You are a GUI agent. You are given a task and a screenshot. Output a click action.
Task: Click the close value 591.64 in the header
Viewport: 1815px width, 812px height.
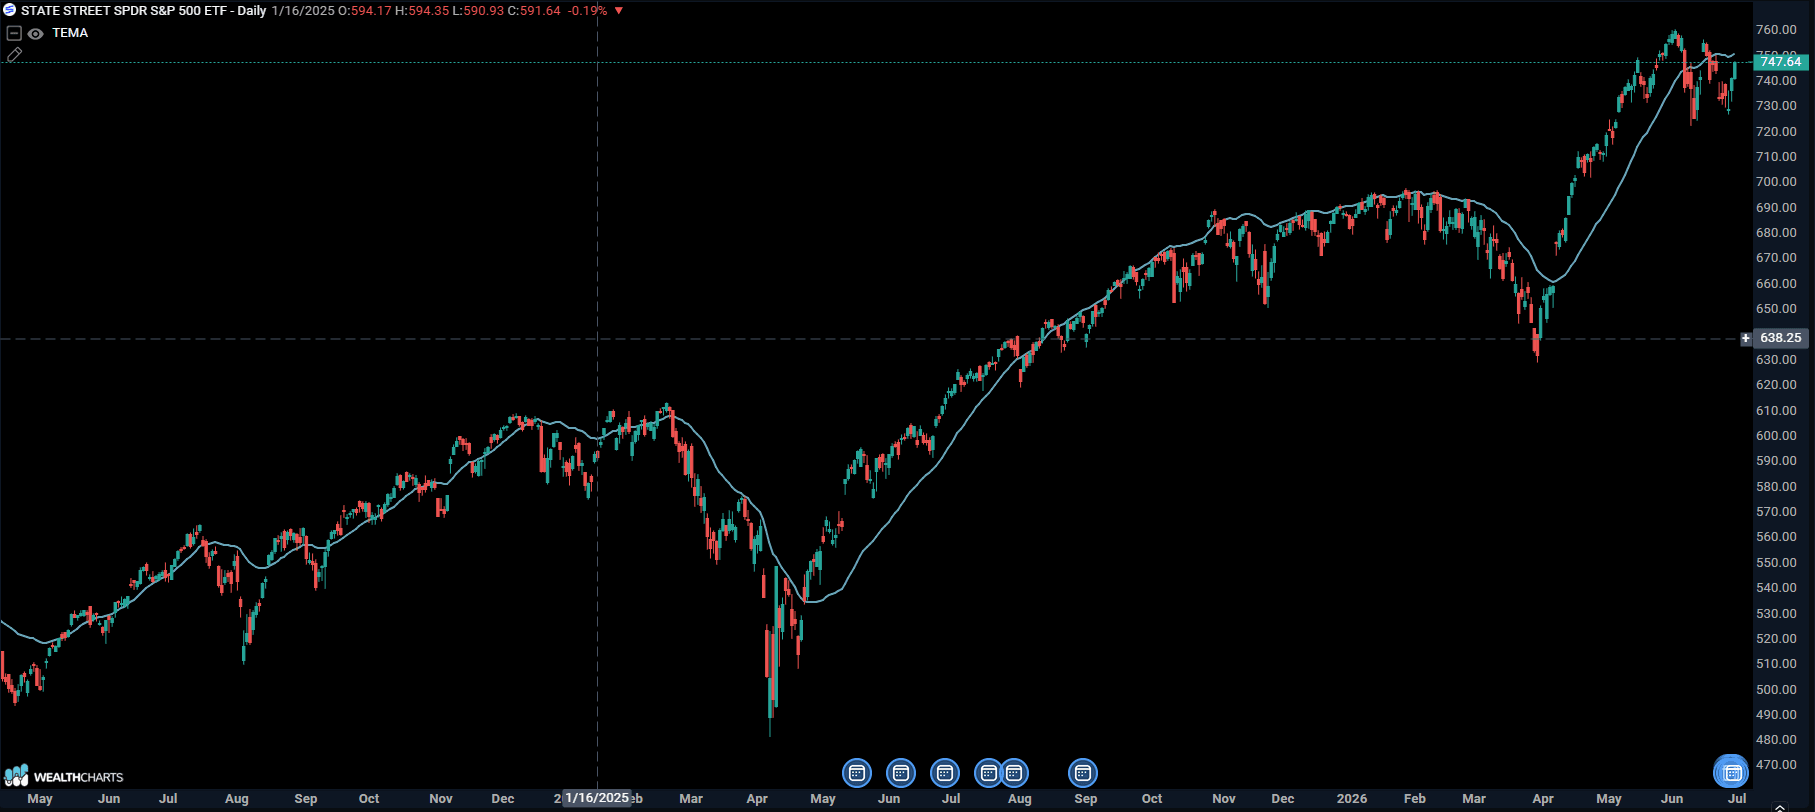click(x=540, y=11)
